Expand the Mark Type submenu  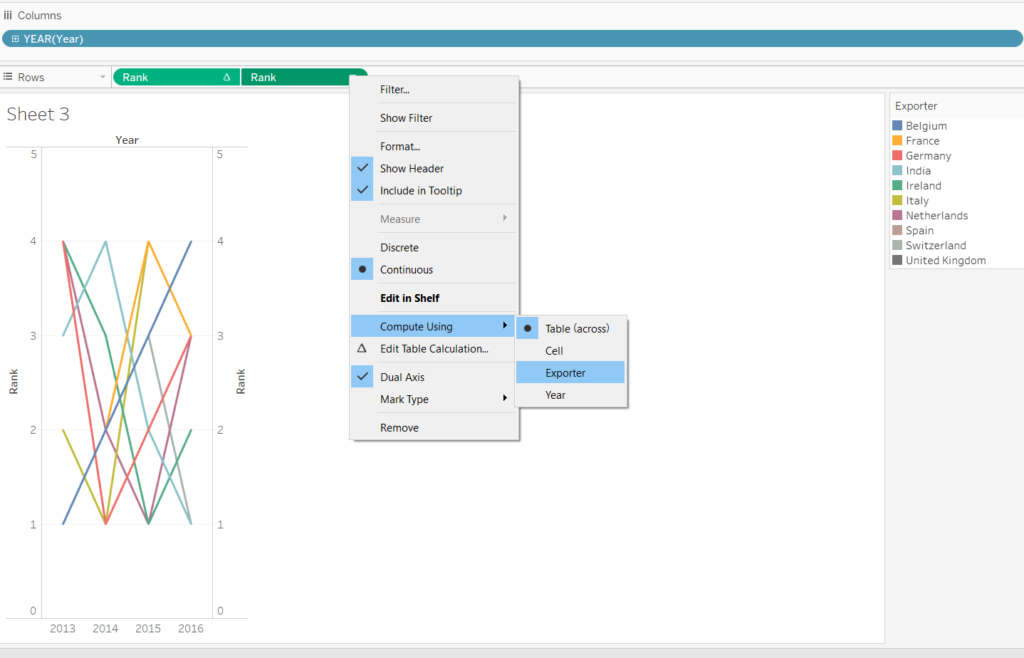[405, 399]
